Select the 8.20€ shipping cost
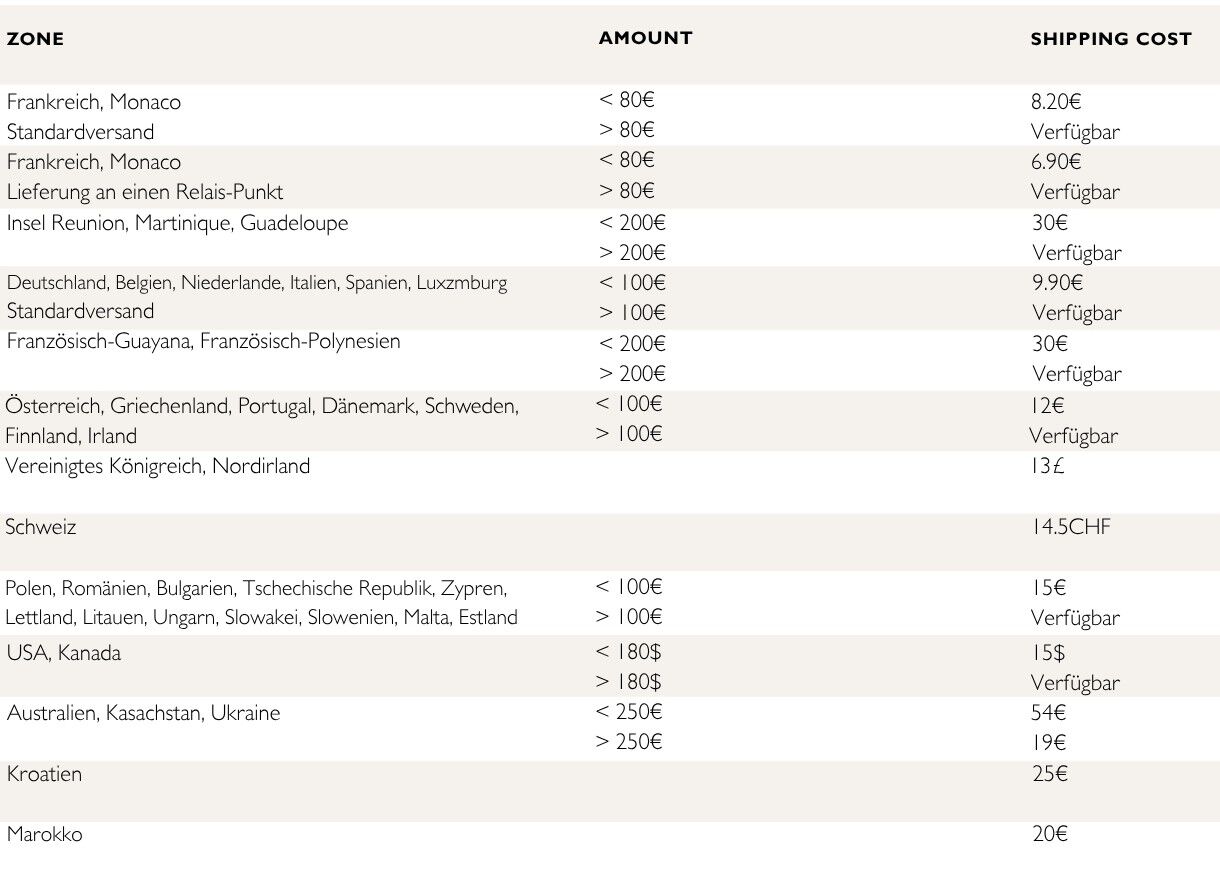The image size is (1220, 875). click(1056, 102)
